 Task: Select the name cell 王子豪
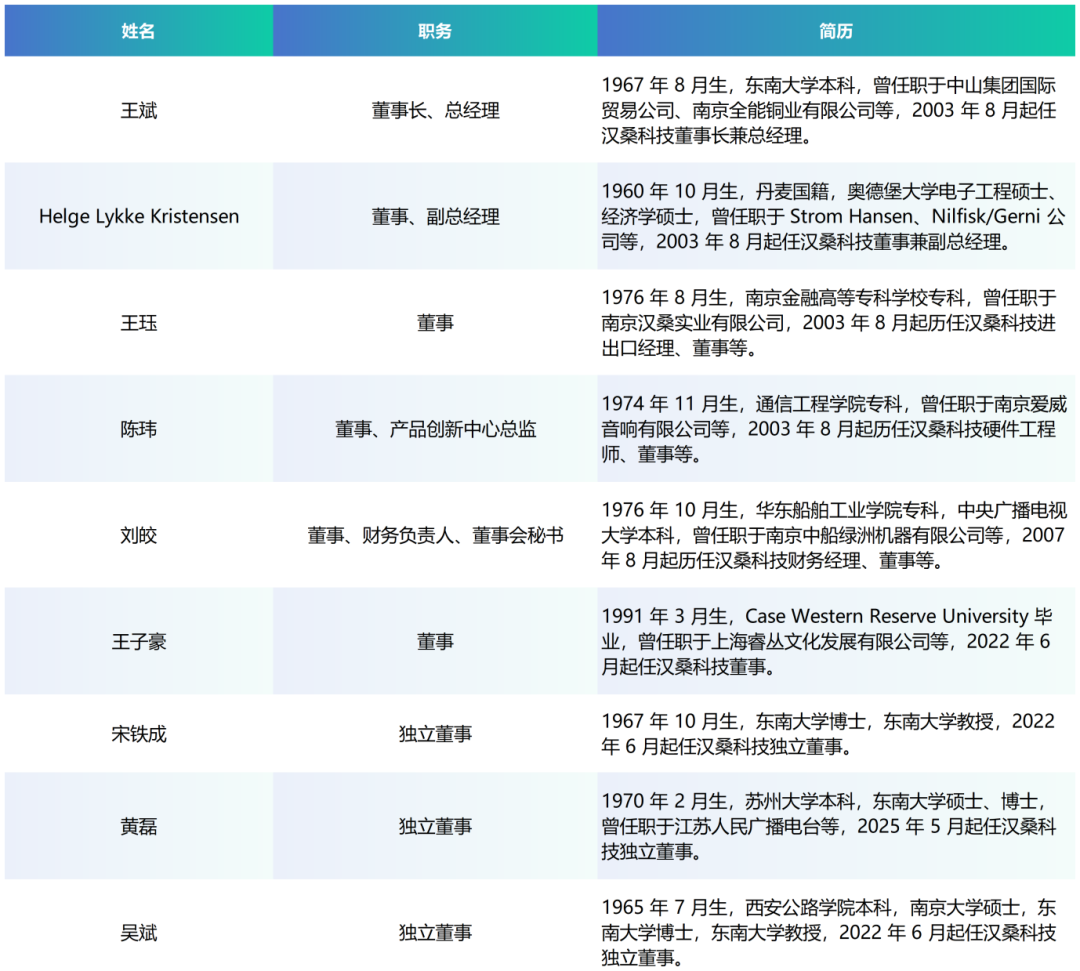coord(138,642)
